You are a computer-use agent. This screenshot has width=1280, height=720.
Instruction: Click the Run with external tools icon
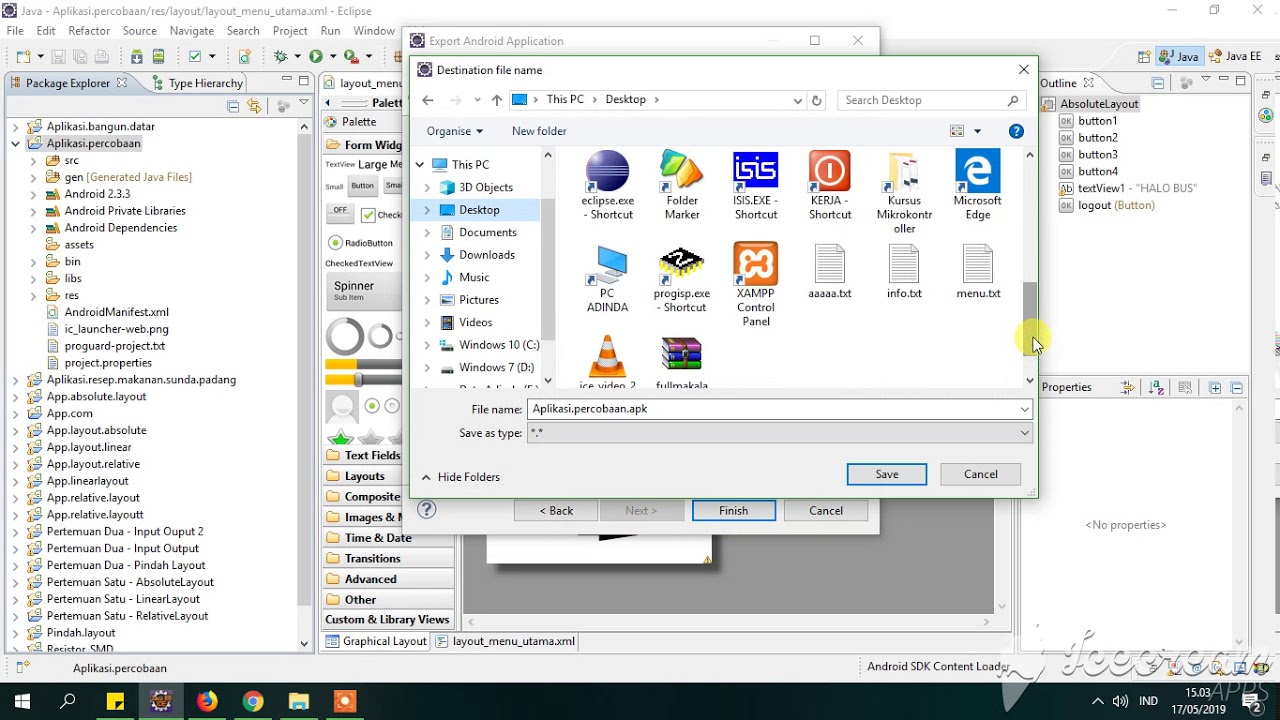351,57
